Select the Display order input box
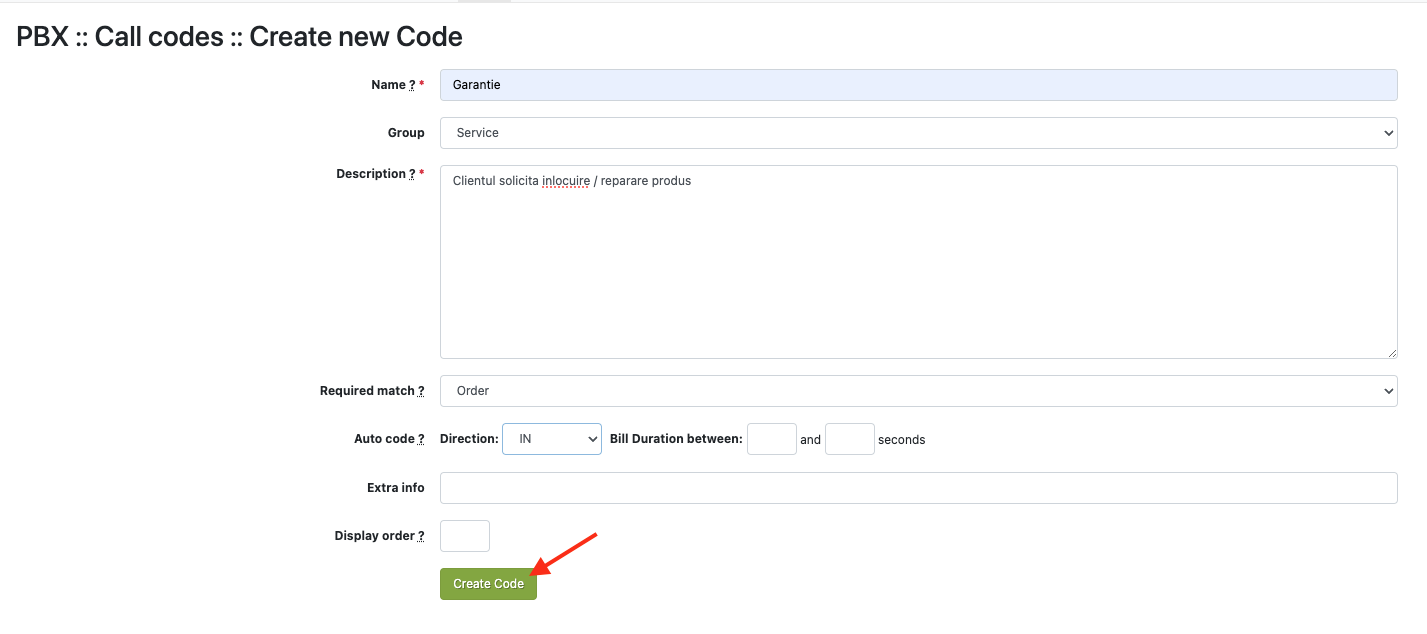The width and height of the screenshot is (1427, 634). coord(465,536)
